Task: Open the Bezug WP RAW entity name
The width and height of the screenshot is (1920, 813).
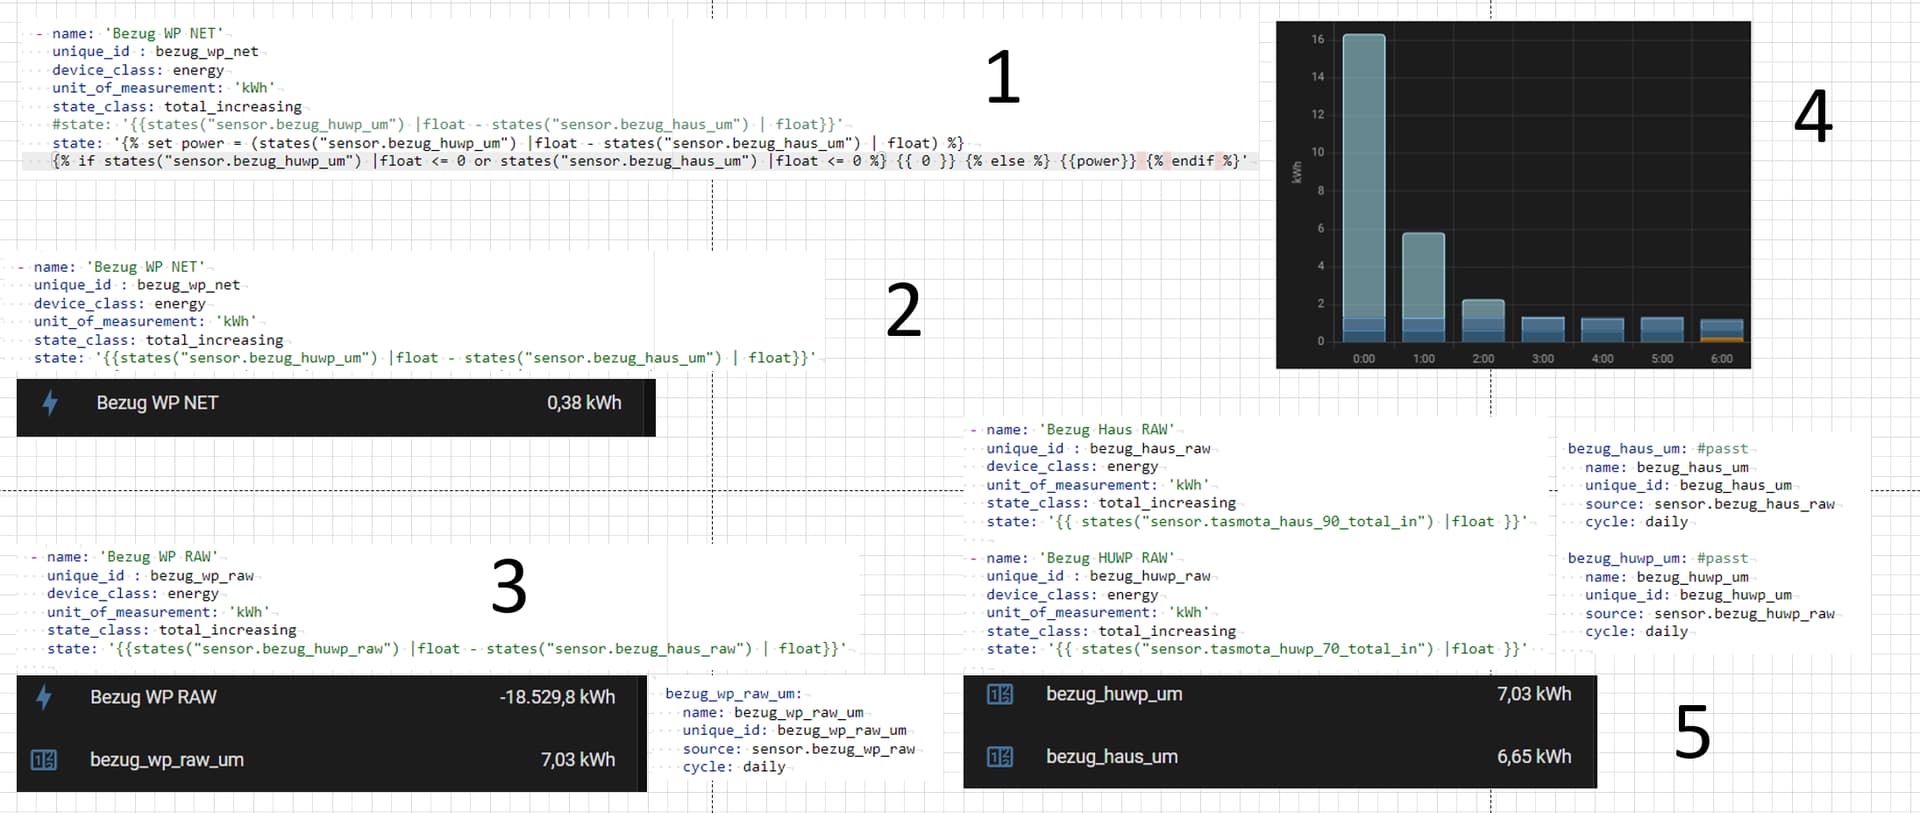Action: coord(153,697)
